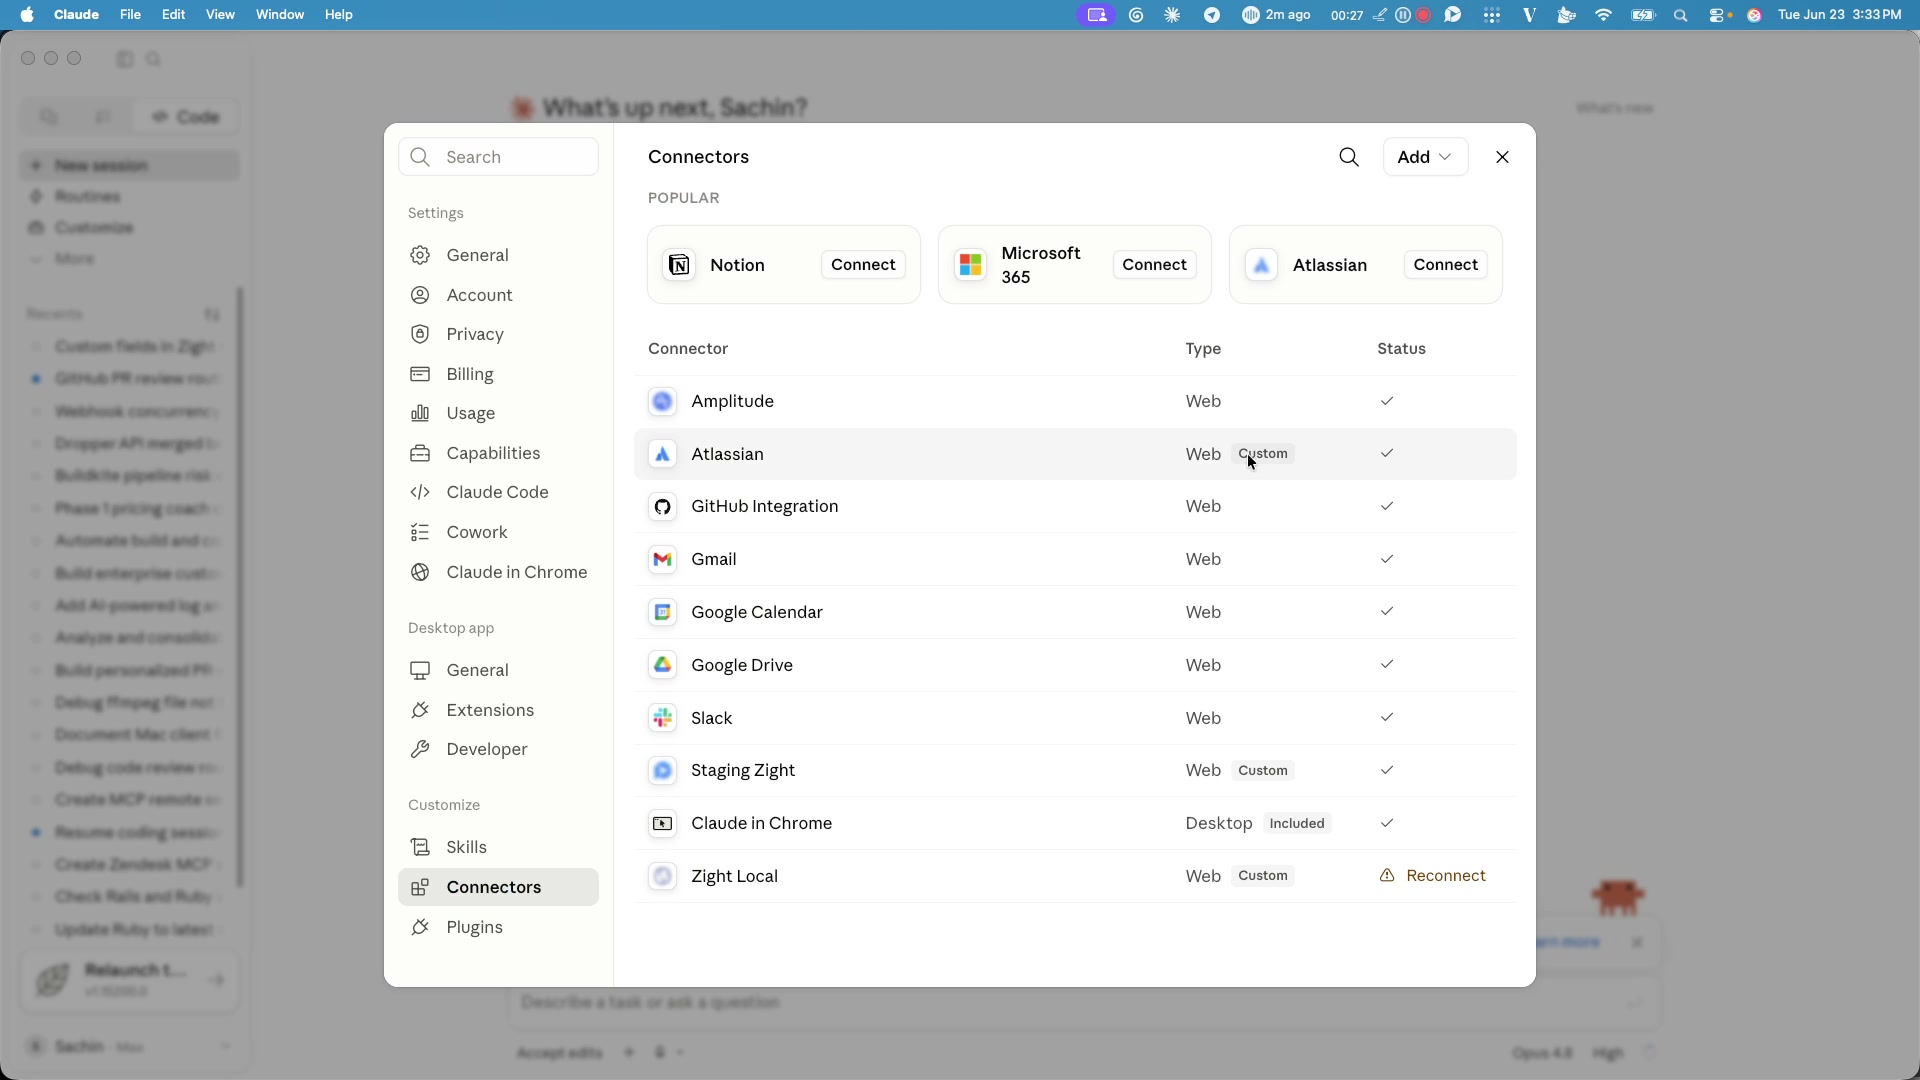Click the Microsoft 365 logo icon
Viewport: 1920px width, 1080px height.
[970, 265]
